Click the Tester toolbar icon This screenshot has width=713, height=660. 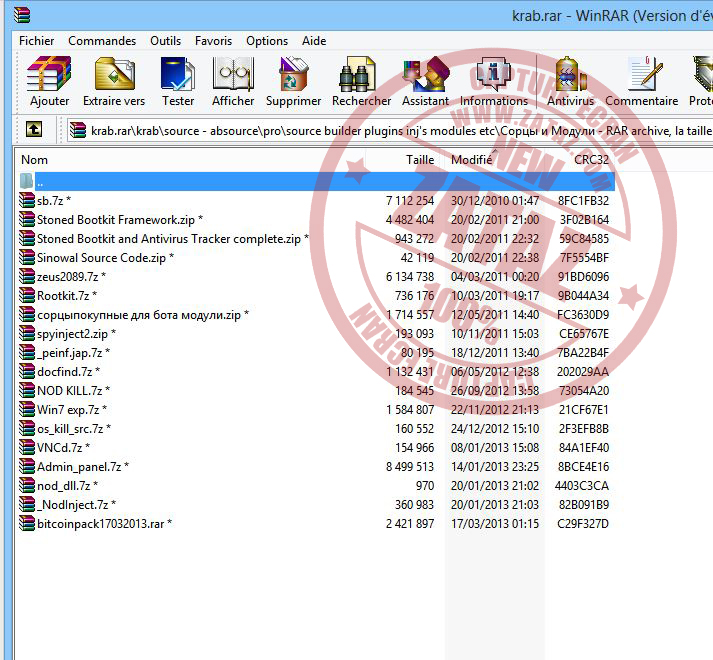(178, 74)
